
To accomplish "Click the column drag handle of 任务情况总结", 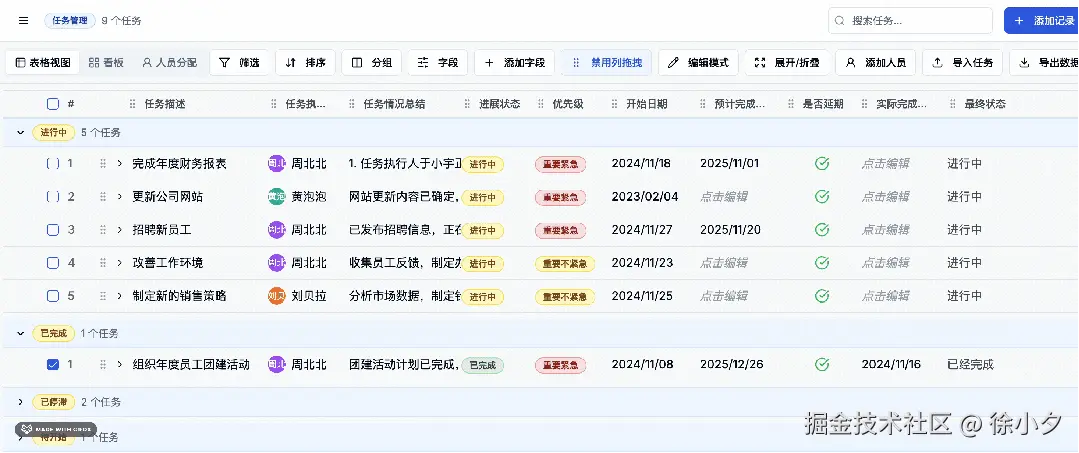I will [x=352, y=104].
